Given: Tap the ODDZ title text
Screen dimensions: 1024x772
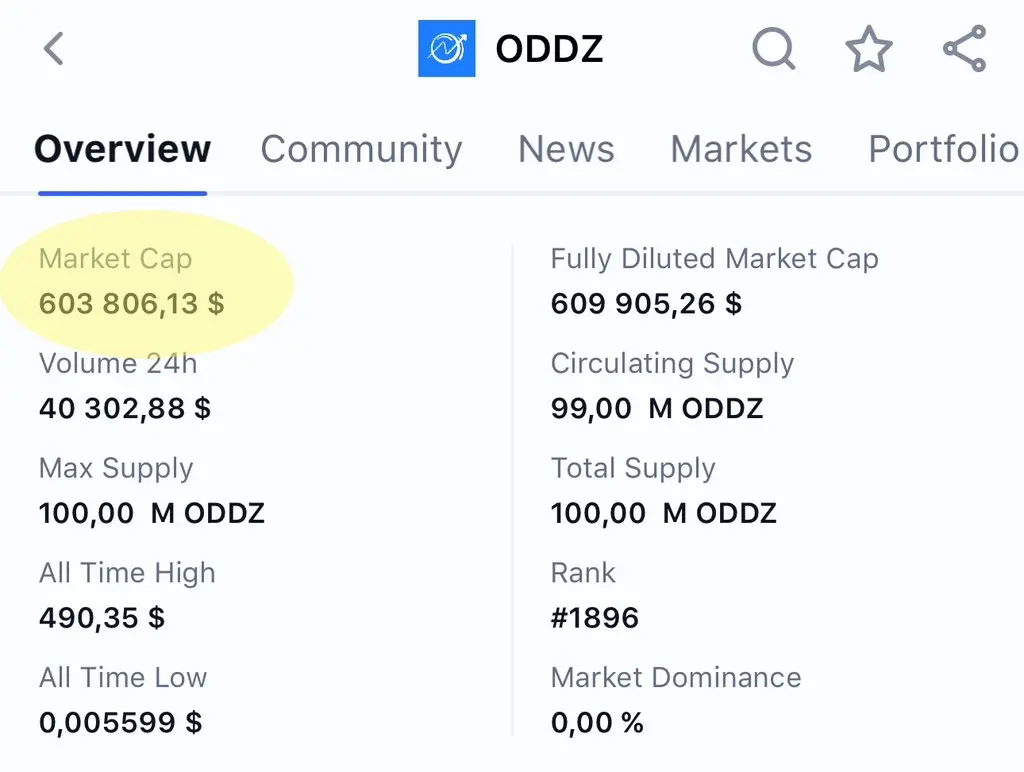Looking at the screenshot, I should (x=549, y=49).
